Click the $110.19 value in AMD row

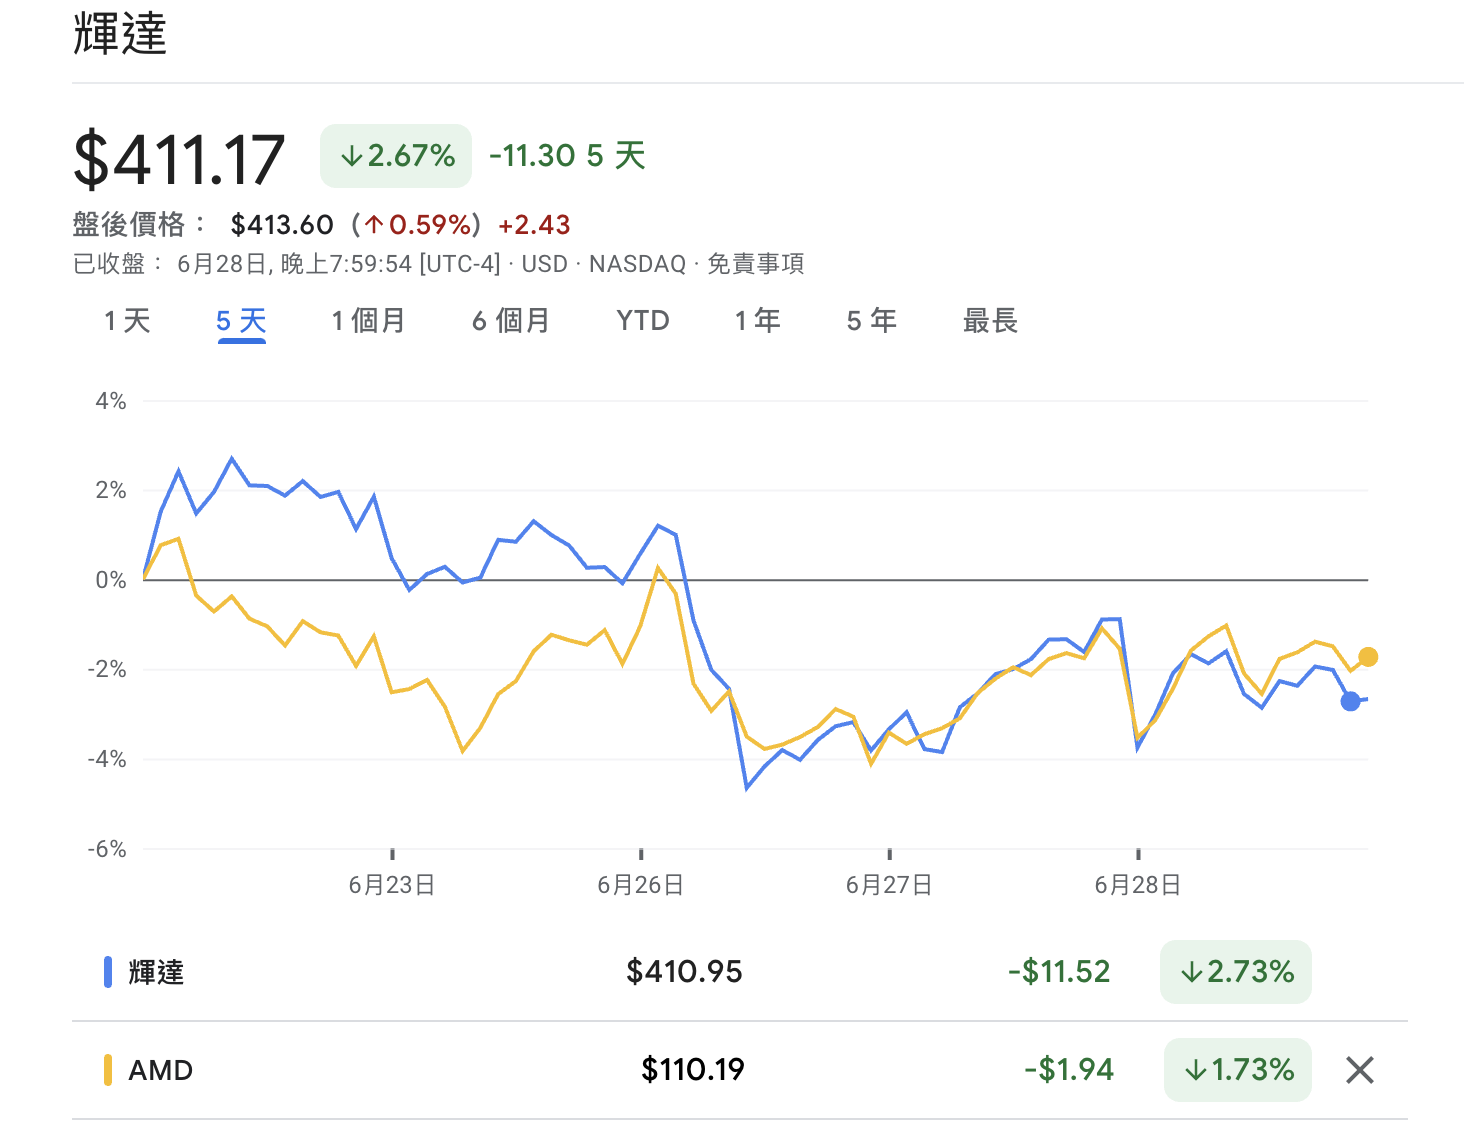point(693,1070)
